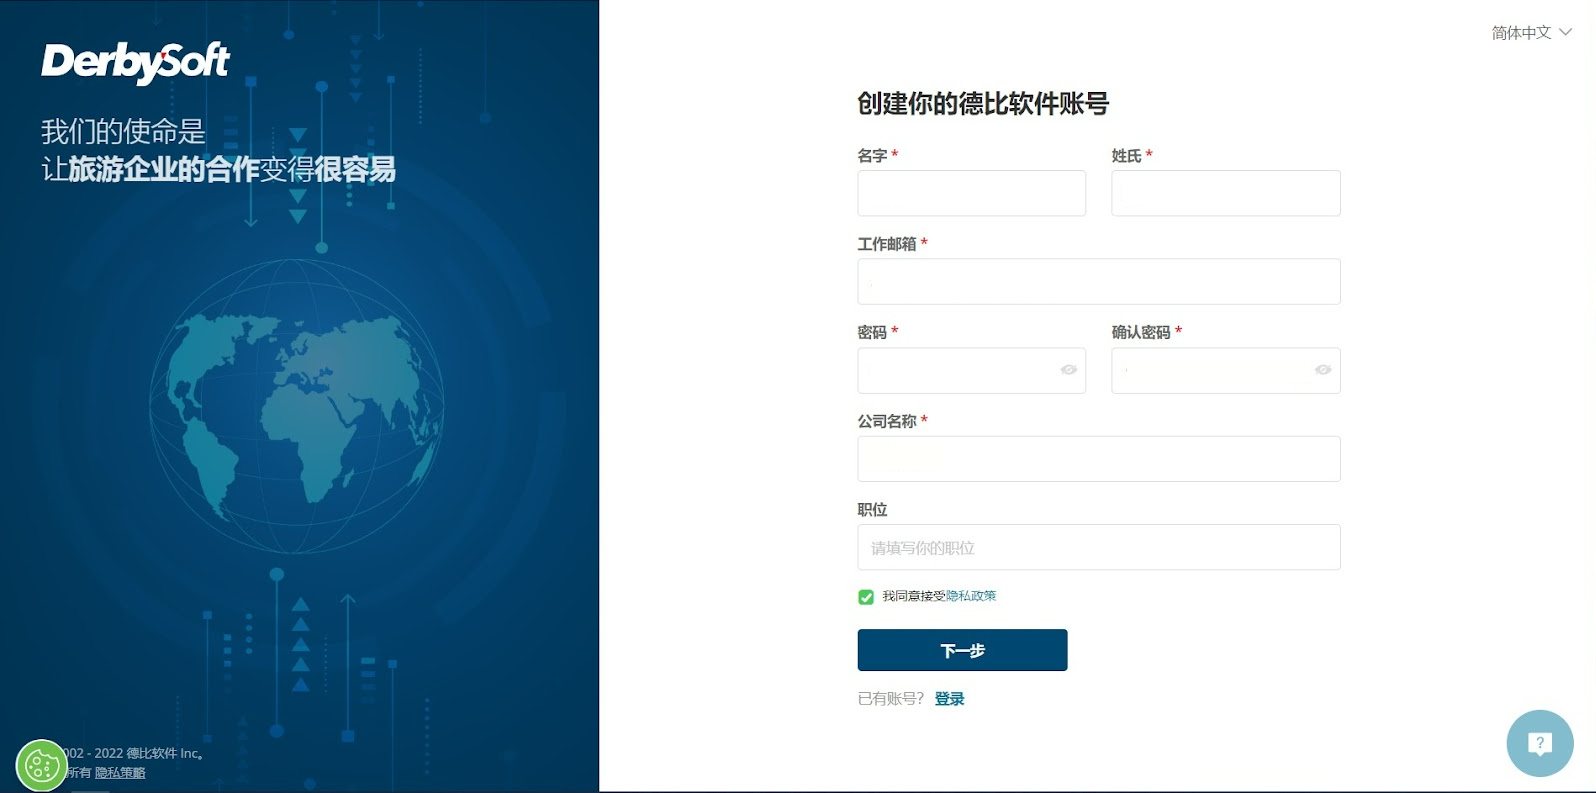
Task: Open the 简体中文 language dropdown
Action: (1531, 33)
